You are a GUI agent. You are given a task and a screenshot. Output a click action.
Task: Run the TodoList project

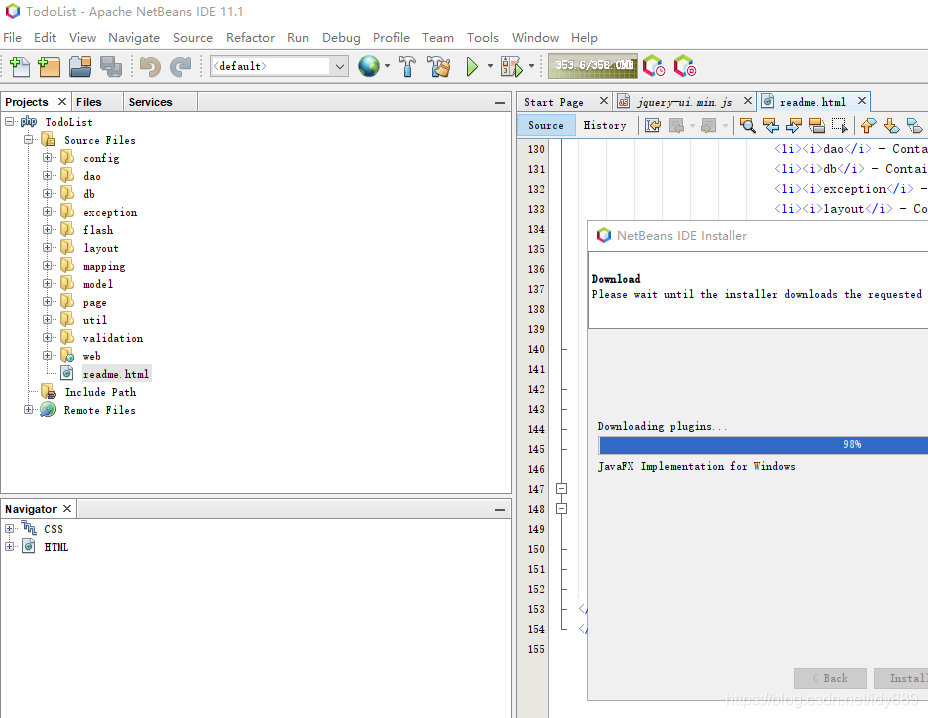(472, 66)
